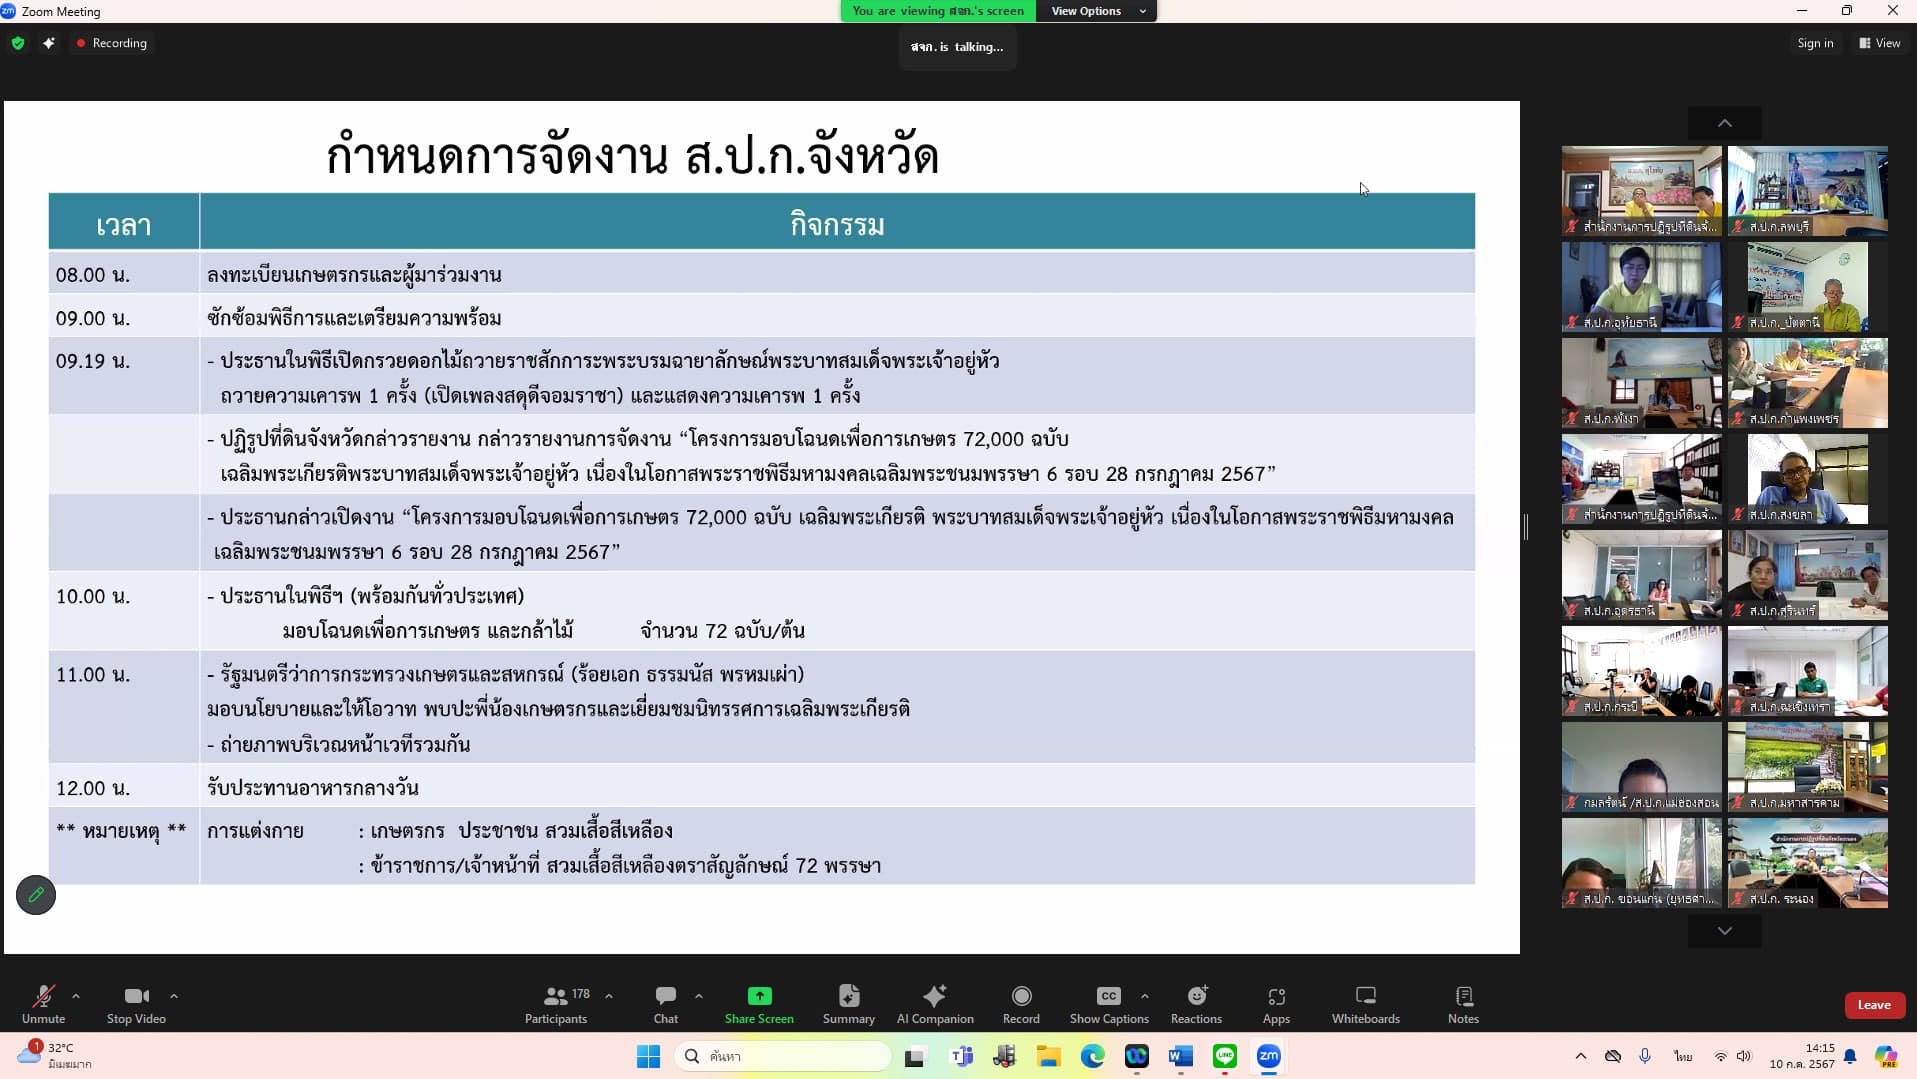The height and width of the screenshot is (1079, 1917).
Task: Start Record button
Action: point(1021,1004)
